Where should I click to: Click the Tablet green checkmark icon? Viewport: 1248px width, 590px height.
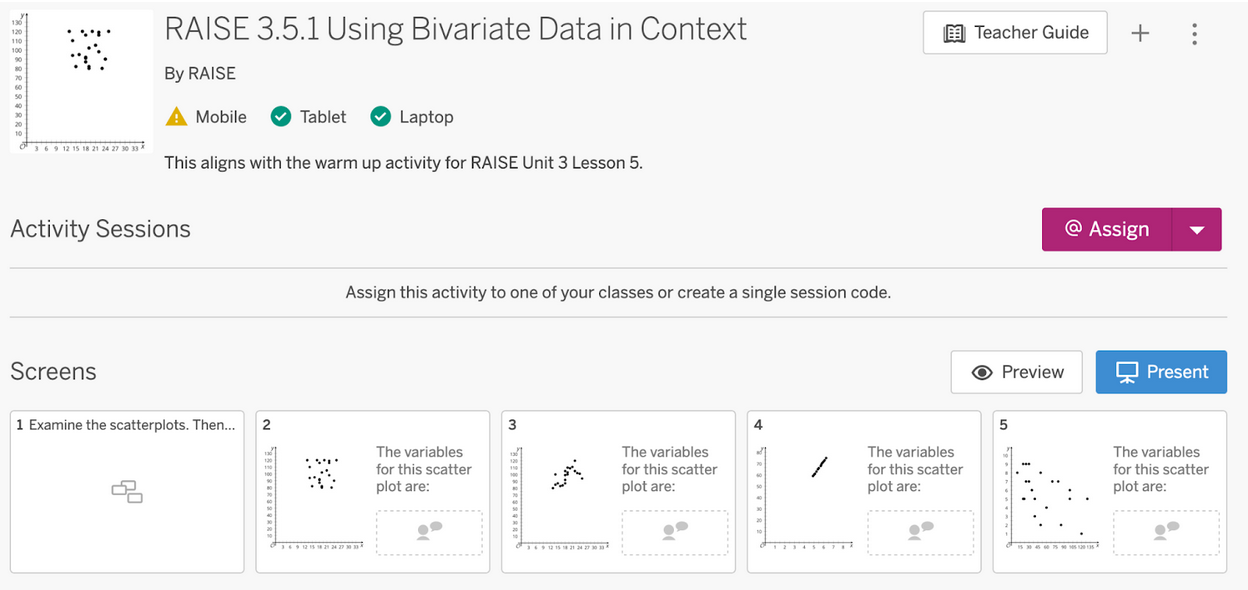[281, 117]
